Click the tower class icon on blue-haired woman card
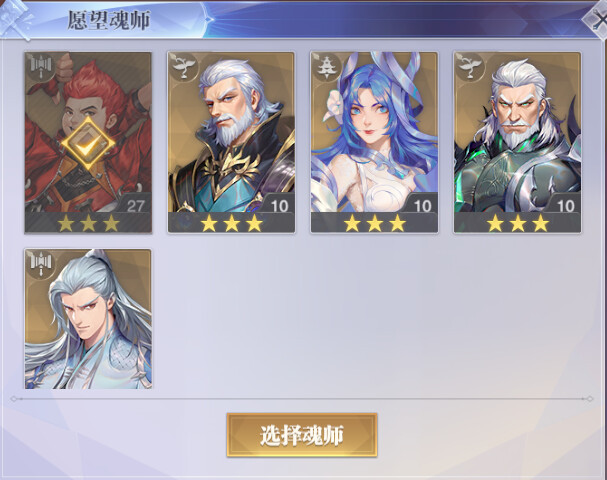 click(x=327, y=67)
